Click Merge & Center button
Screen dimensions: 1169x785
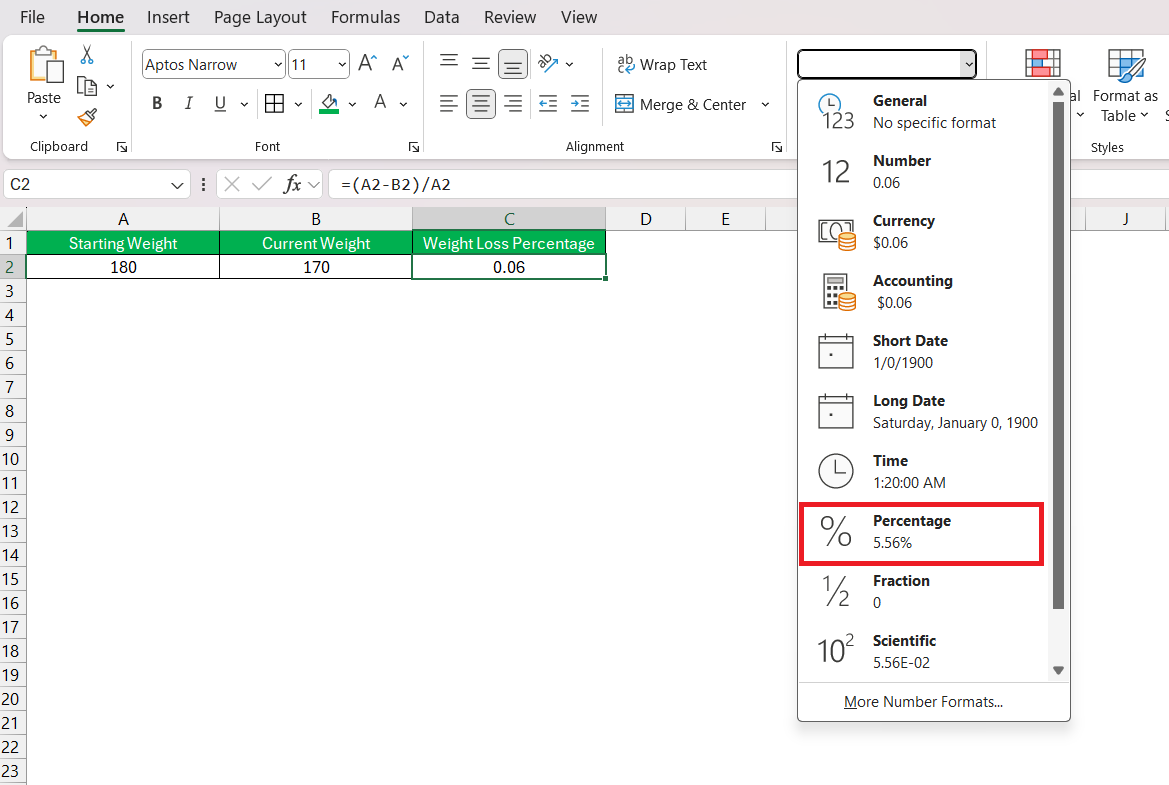pos(680,104)
